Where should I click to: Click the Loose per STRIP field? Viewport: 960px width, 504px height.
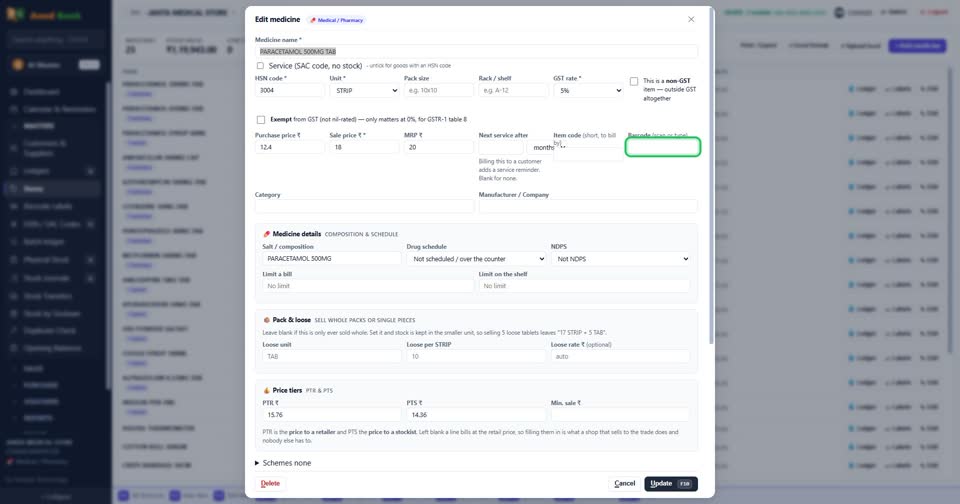(476, 356)
